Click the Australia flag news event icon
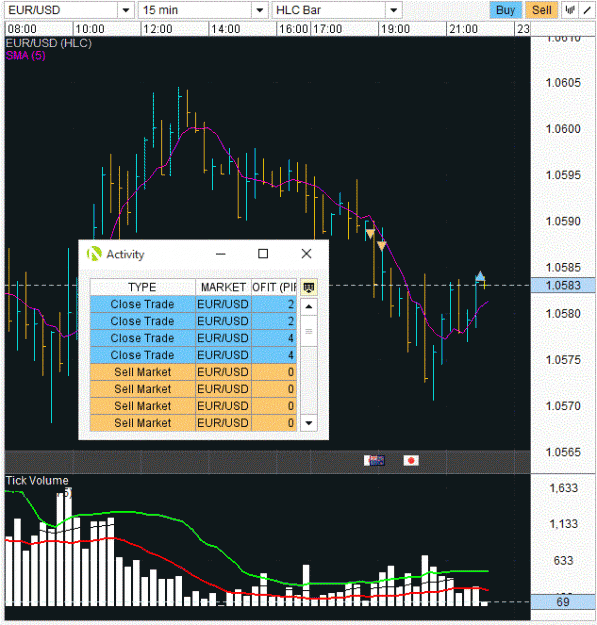The height and width of the screenshot is (625, 597). tap(375, 461)
